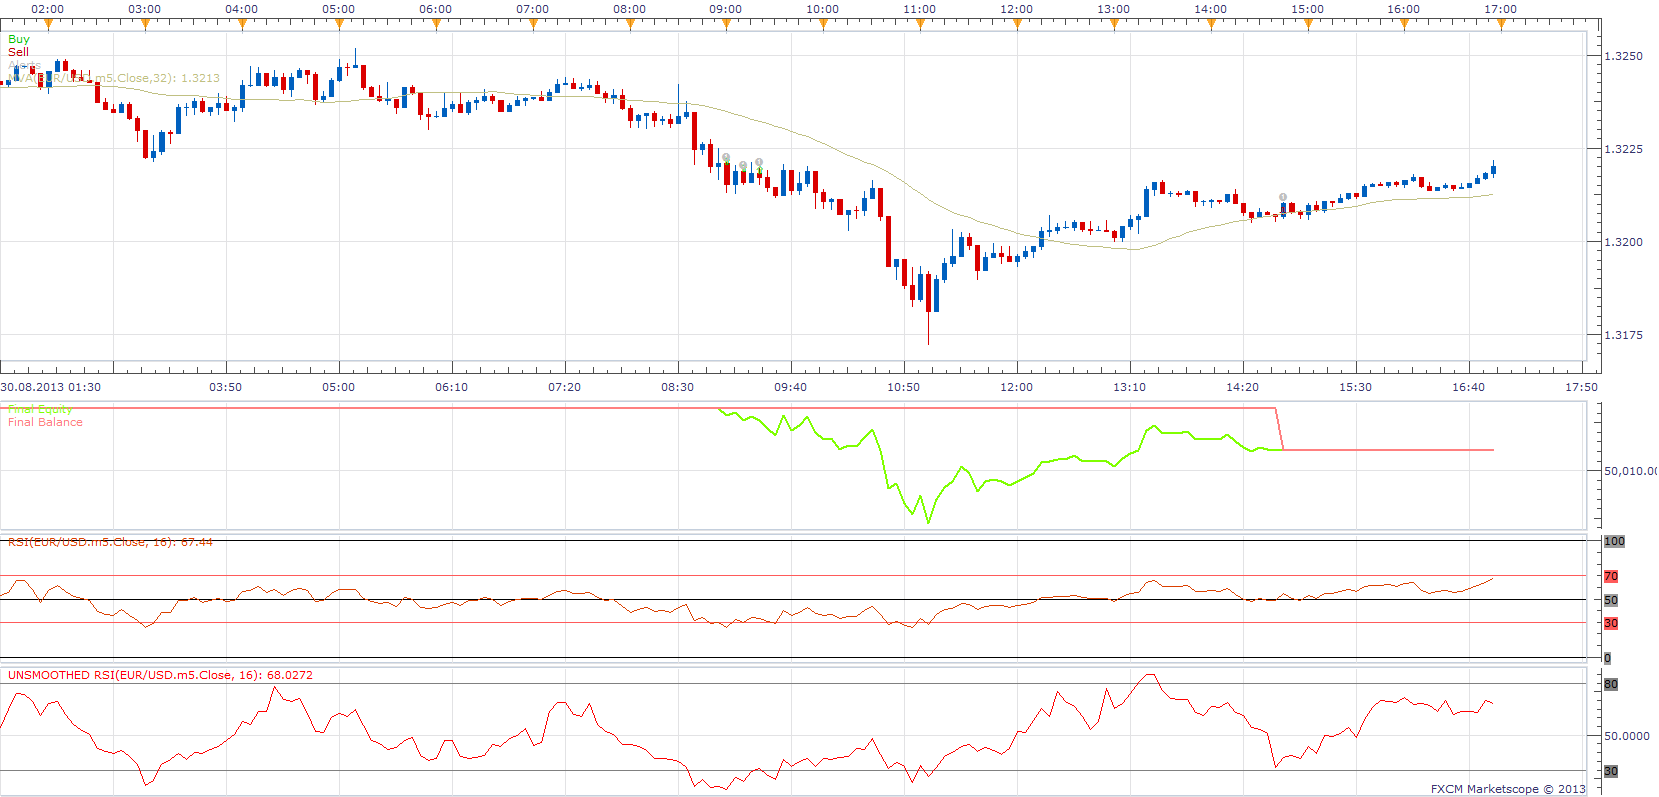The height and width of the screenshot is (797, 1659).
Task: Click the leftmost trade marker near 09:00
Action: (x=727, y=157)
